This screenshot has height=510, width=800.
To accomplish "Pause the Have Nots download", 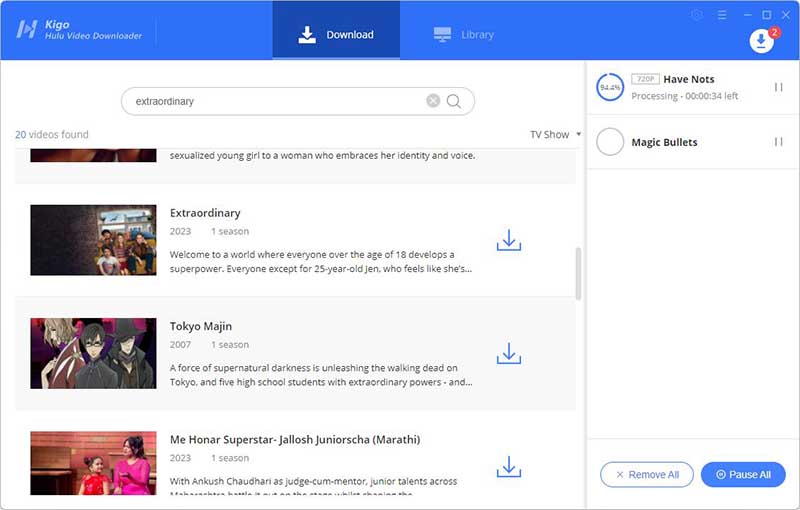I will click(779, 87).
